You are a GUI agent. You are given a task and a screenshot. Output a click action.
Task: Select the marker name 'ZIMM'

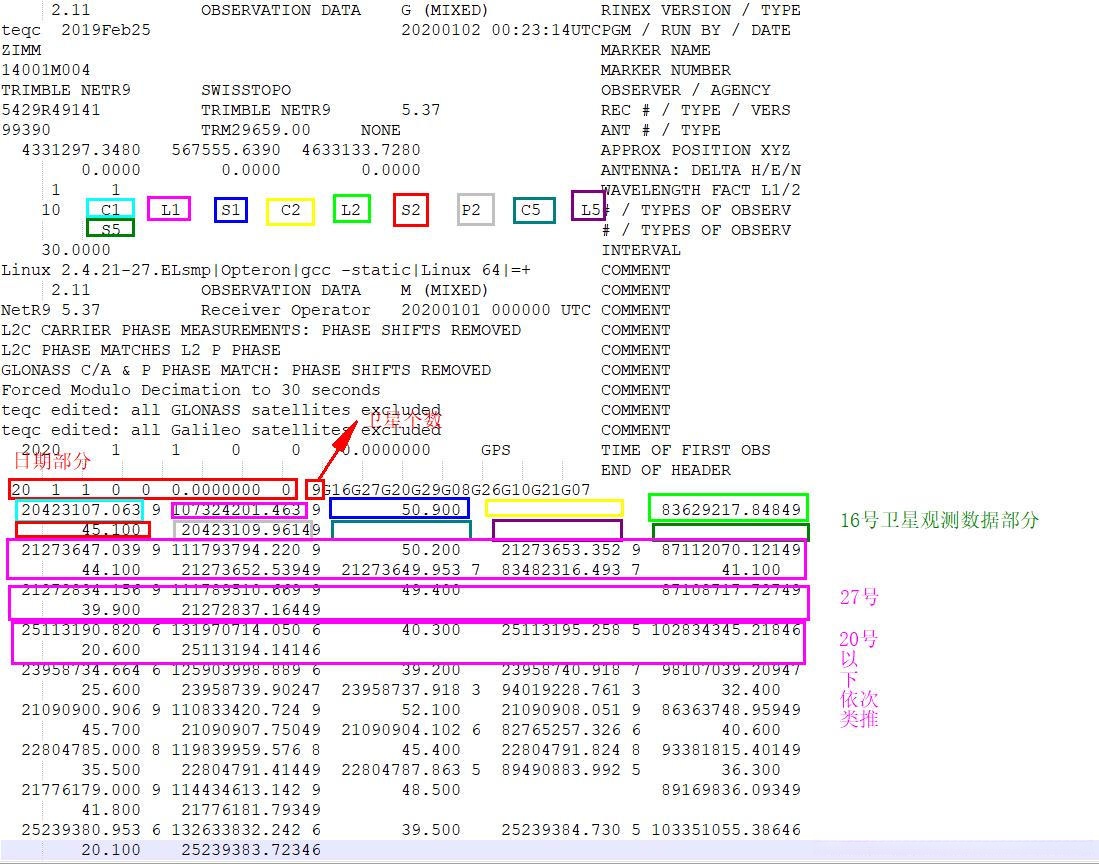[21, 50]
